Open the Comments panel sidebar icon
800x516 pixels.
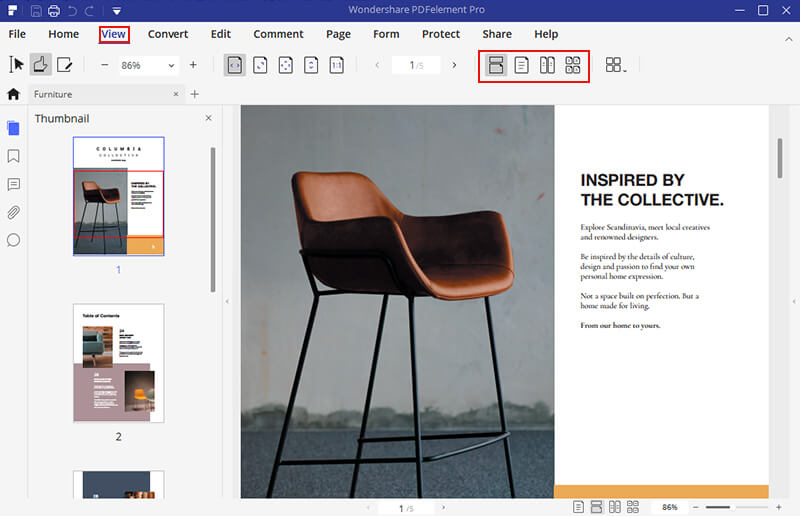coord(14,184)
